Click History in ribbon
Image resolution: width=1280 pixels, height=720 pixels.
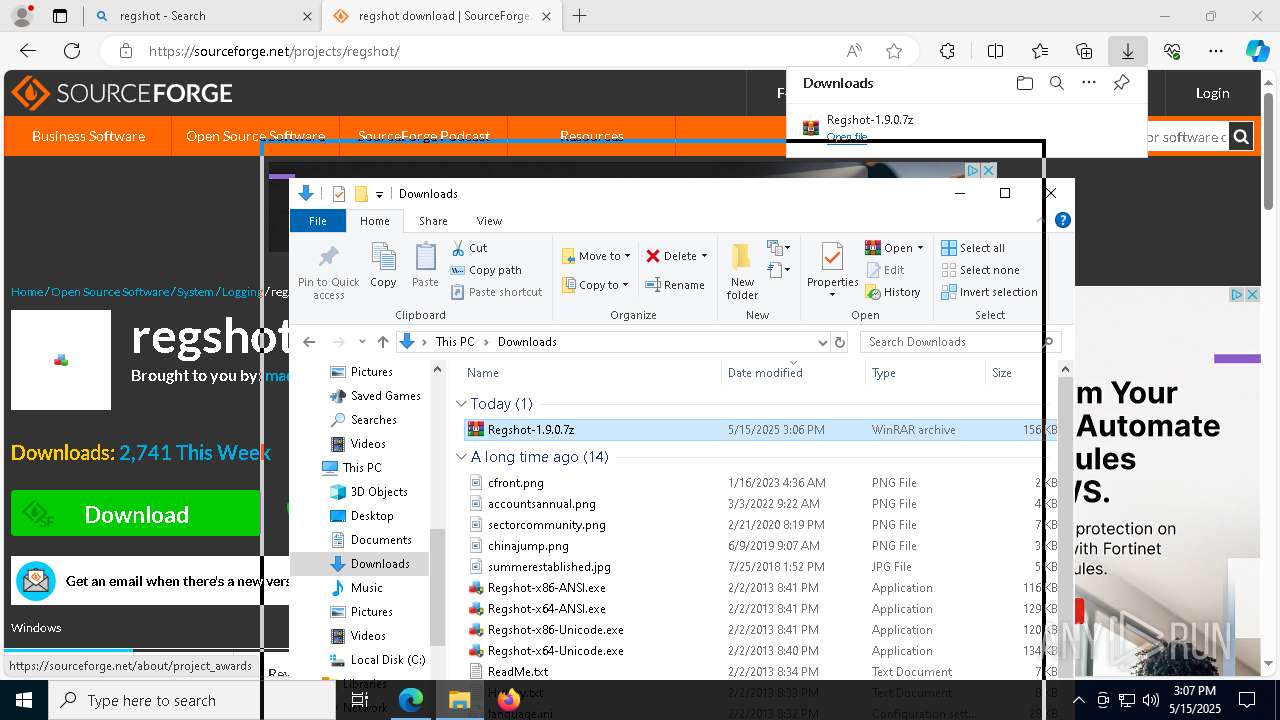click(893, 292)
